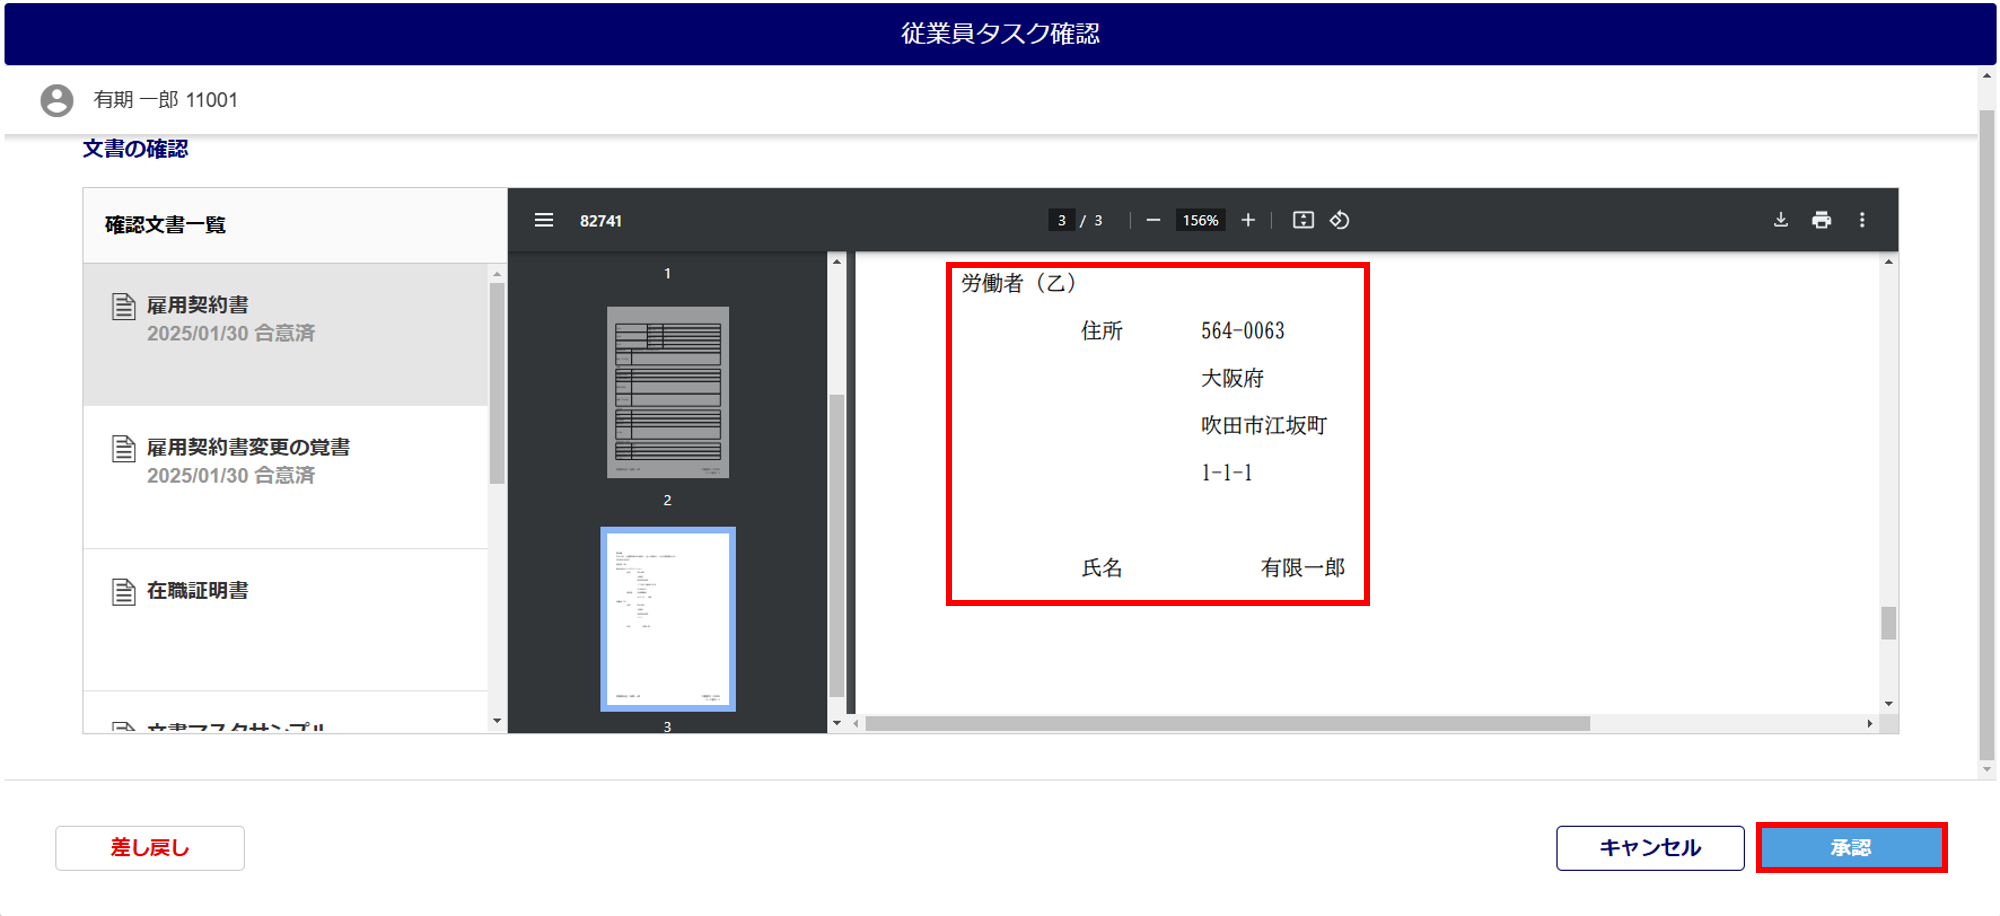This screenshot has height=916, width=2000.
Task: Click the zoom in plus icon
Action: coord(1248,220)
